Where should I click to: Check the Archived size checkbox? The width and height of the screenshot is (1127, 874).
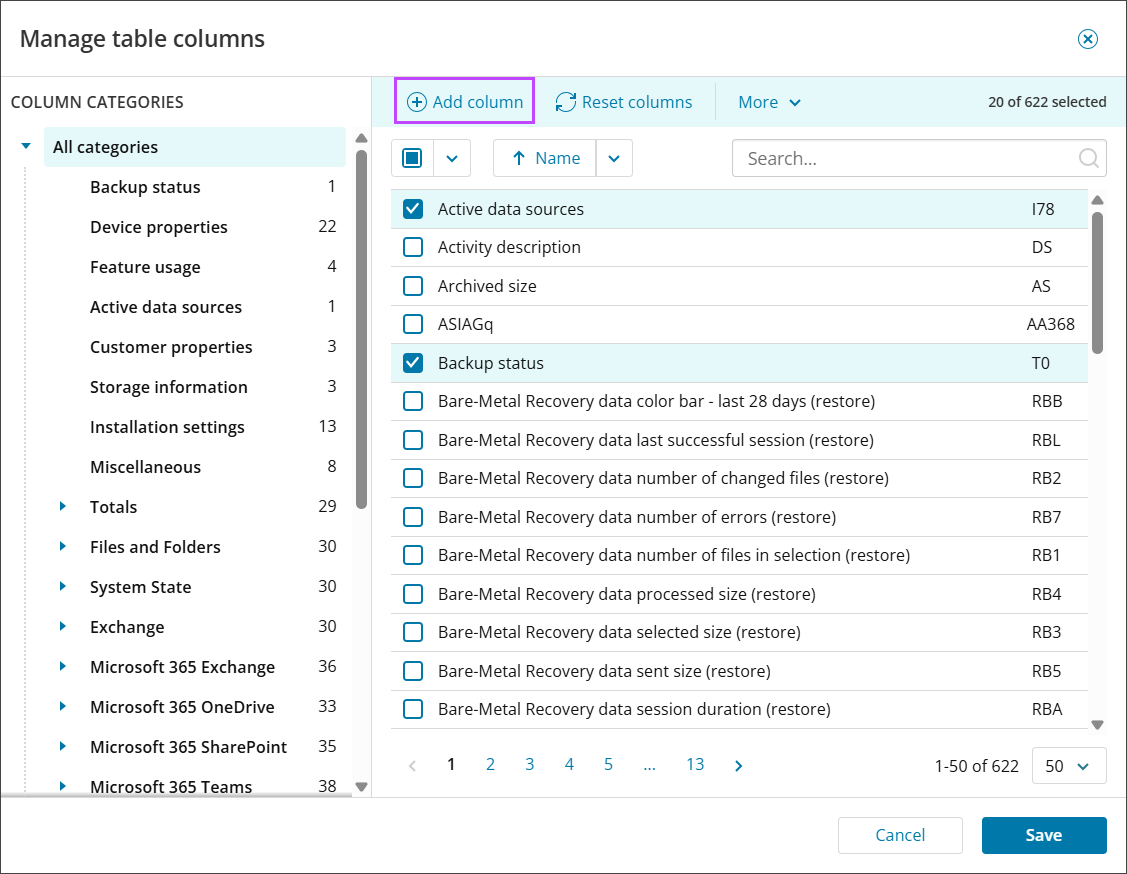click(x=413, y=286)
